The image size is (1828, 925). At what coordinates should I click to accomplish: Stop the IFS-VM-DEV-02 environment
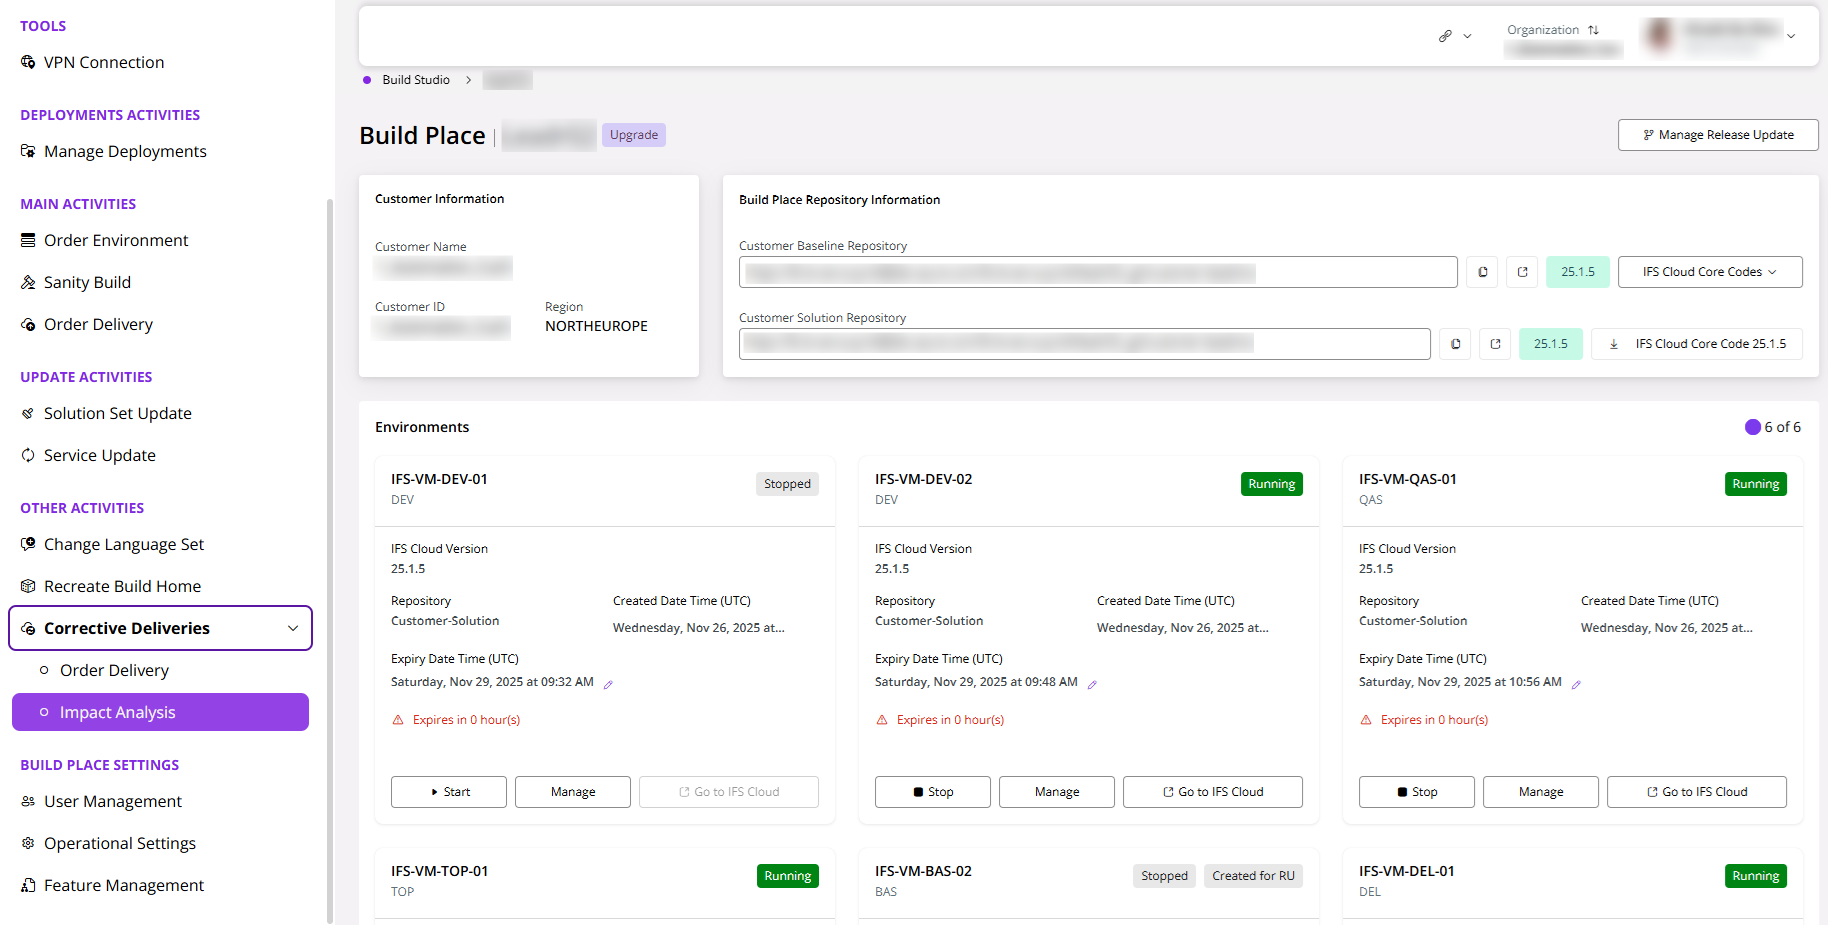(x=932, y=791)
